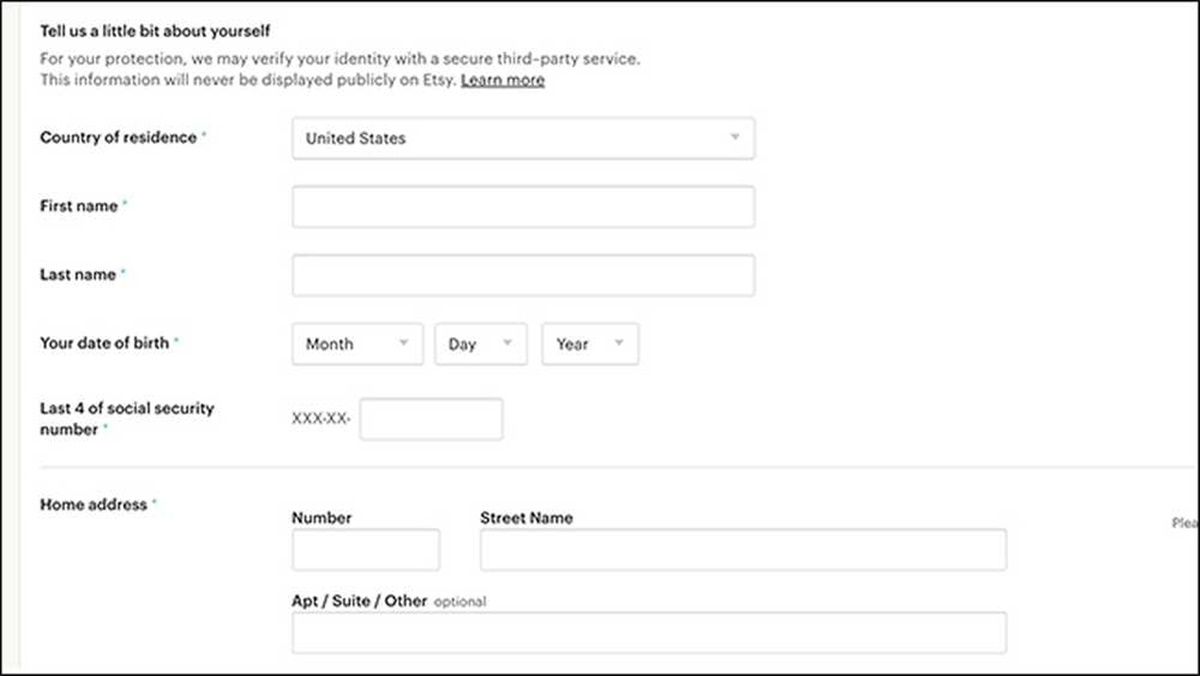The width and height of the screenshot is (1200, 676).
Task: Click the Apt / Suite / Other field
Action: tap(649, 633)
